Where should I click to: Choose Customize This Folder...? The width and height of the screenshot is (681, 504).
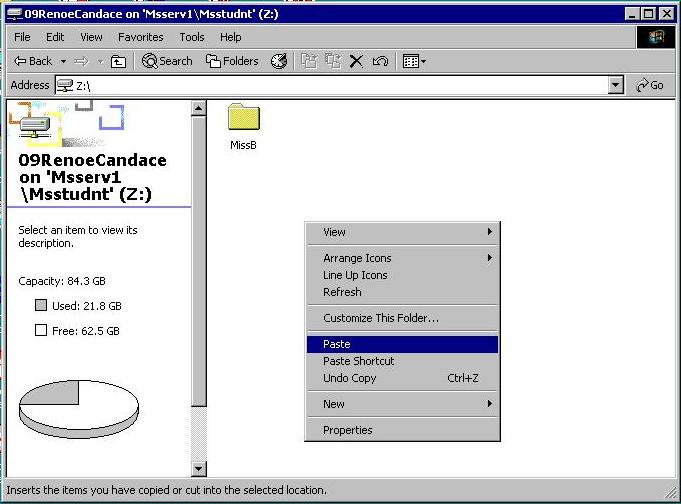tap(403, 318)
